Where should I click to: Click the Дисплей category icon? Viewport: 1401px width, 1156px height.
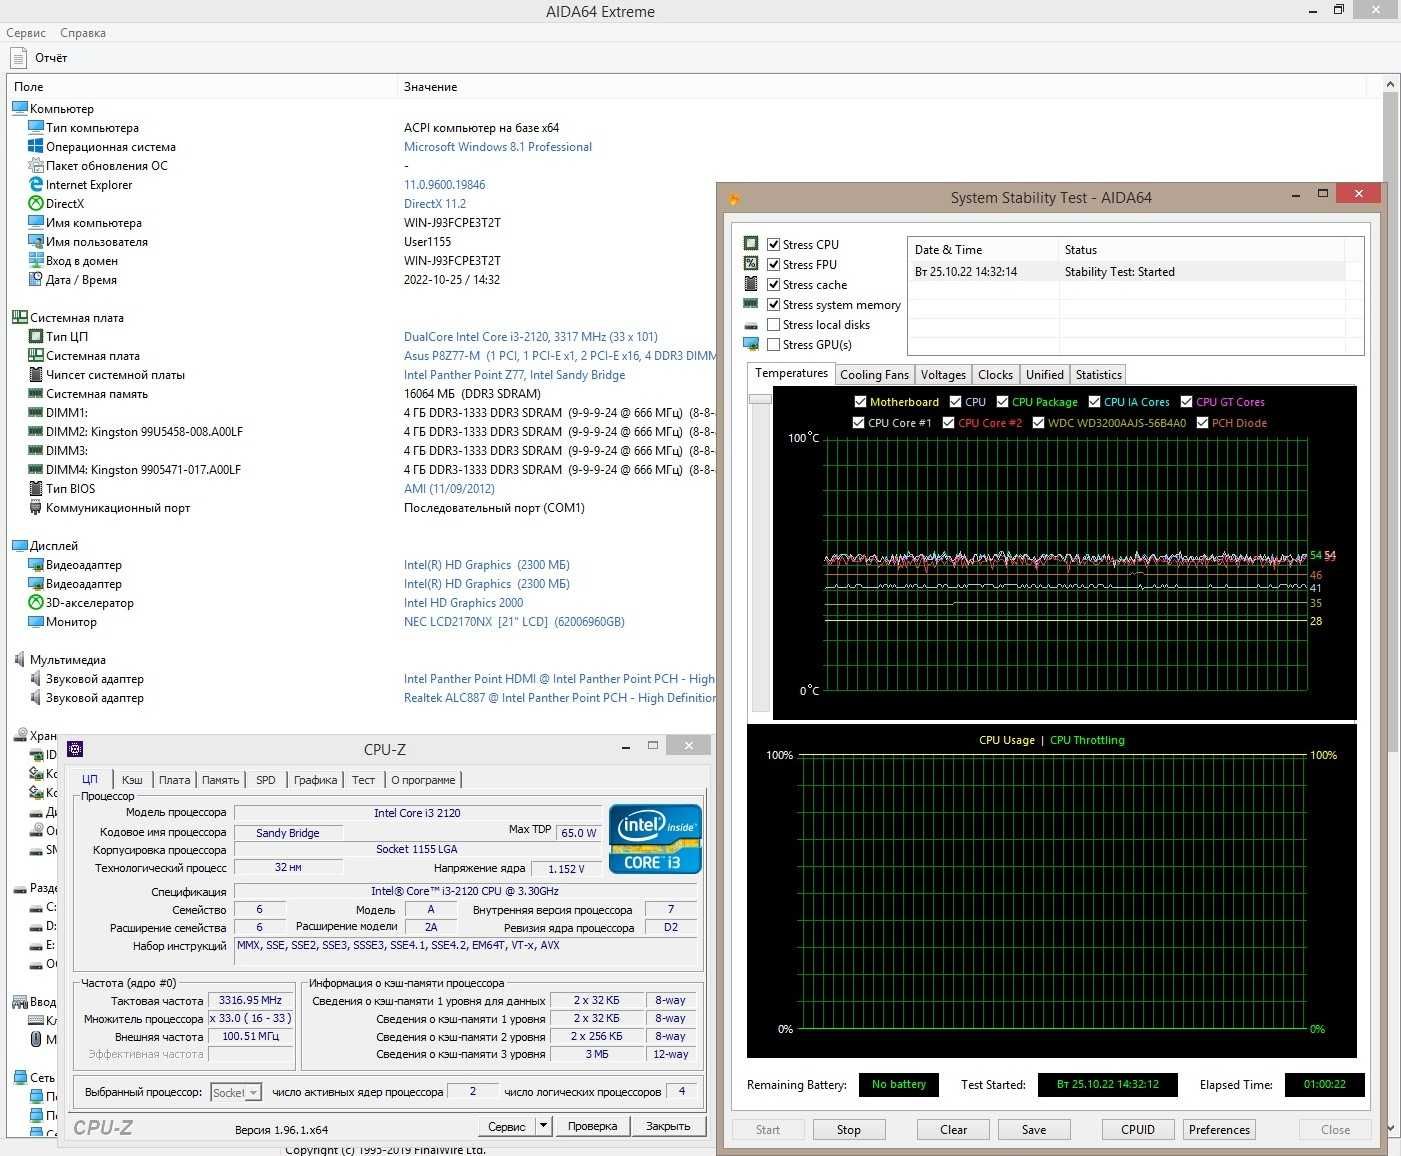19,545
